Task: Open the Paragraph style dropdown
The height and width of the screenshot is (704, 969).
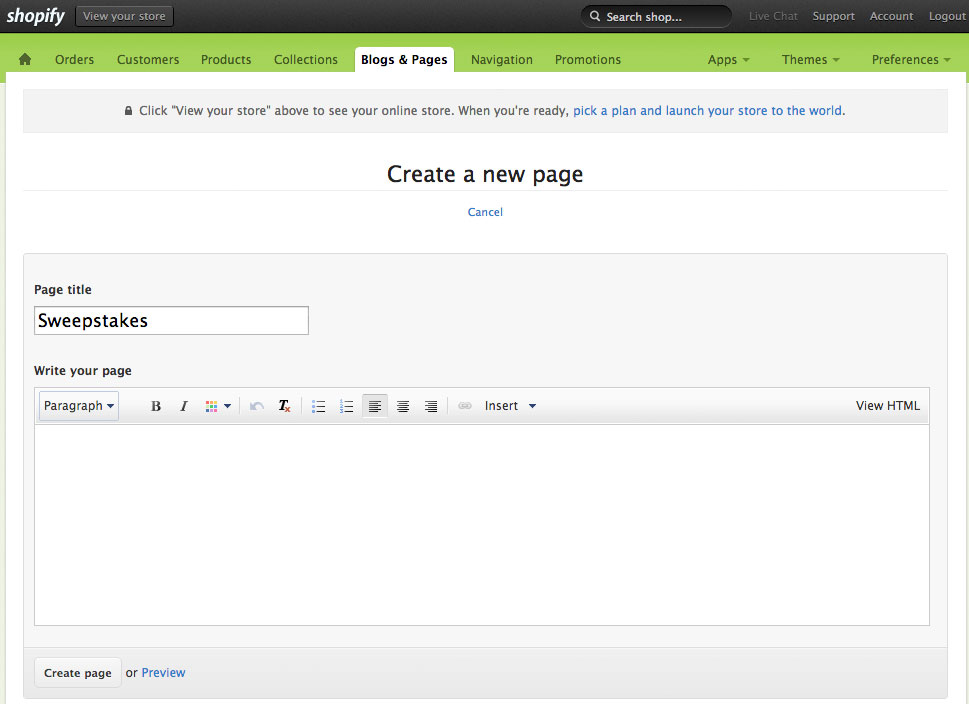Action: click(x=78, y=405)
